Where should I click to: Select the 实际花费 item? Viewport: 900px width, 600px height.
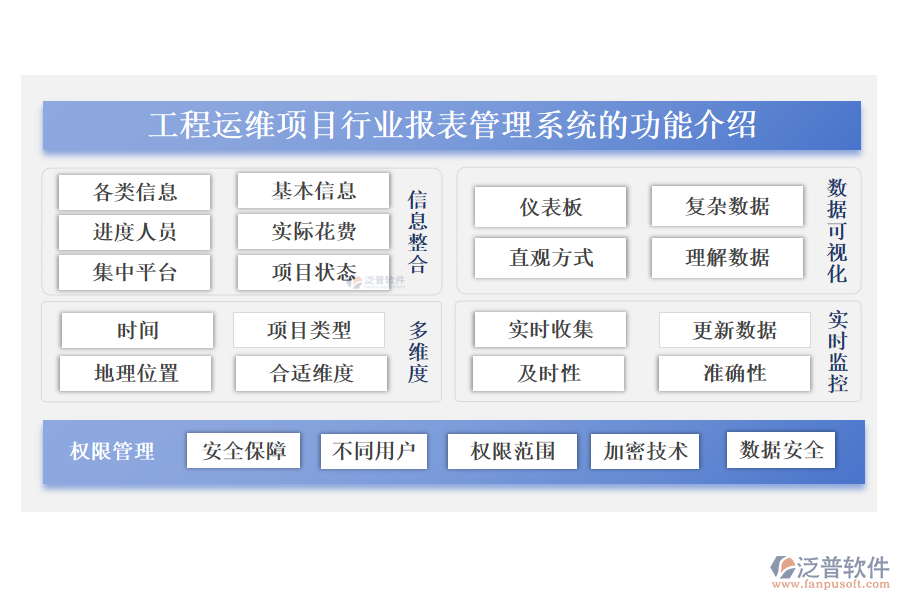pyautogui.click(x=313, y=232)
